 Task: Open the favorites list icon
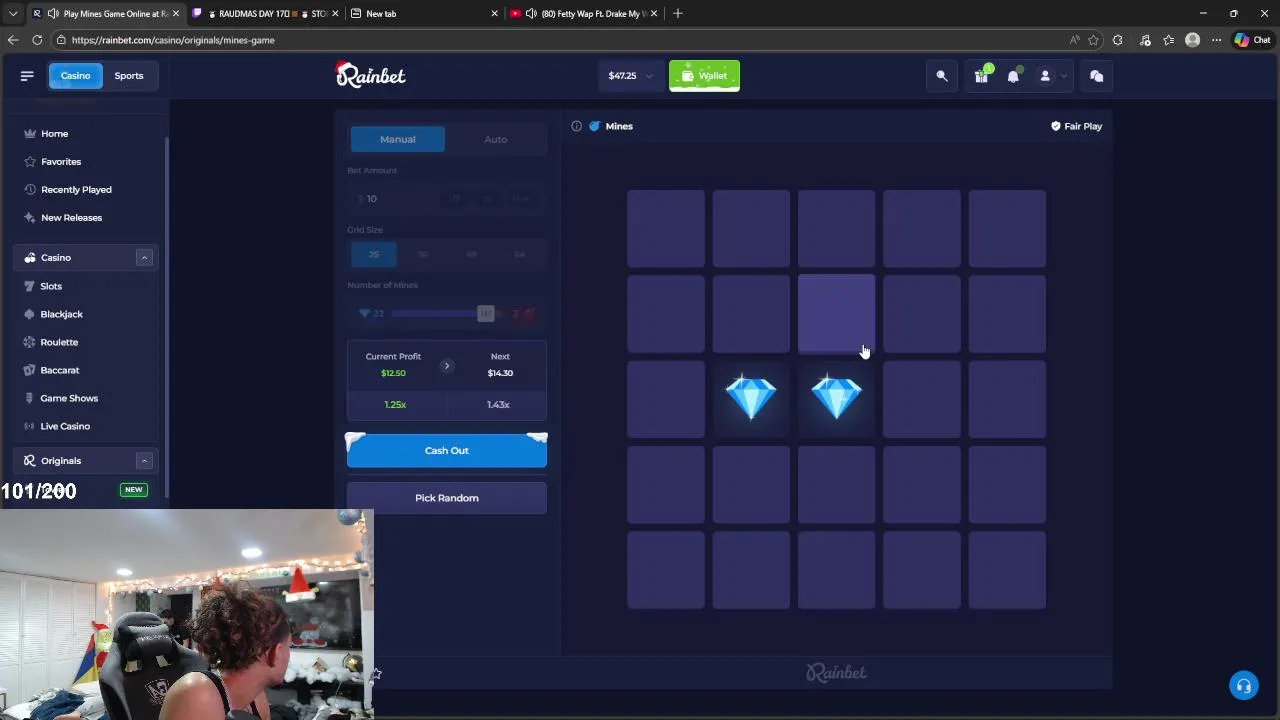[1168, 40]
